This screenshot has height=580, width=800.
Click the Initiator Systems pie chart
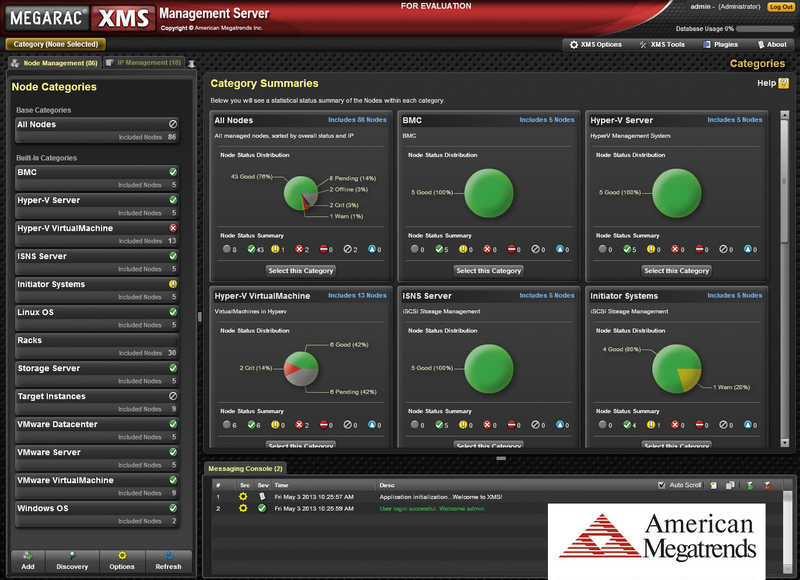pyautogui.click(x=677, y=369)
